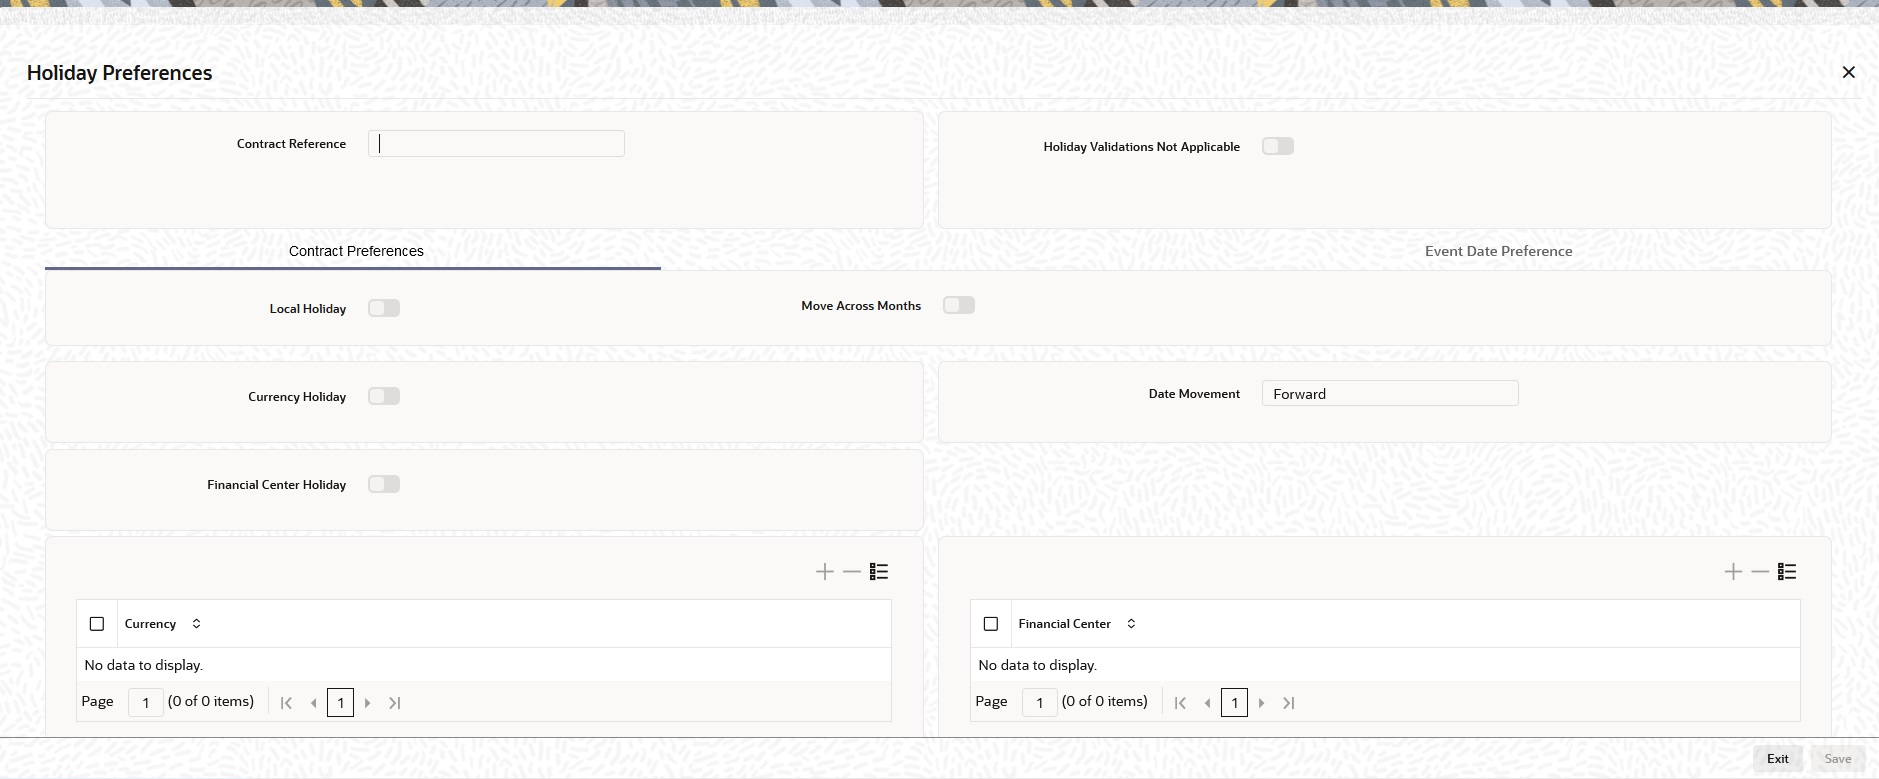Sort the Financial Center column
The image size is (1879, 779).
pyautogui.click(x=1131, y=624)
